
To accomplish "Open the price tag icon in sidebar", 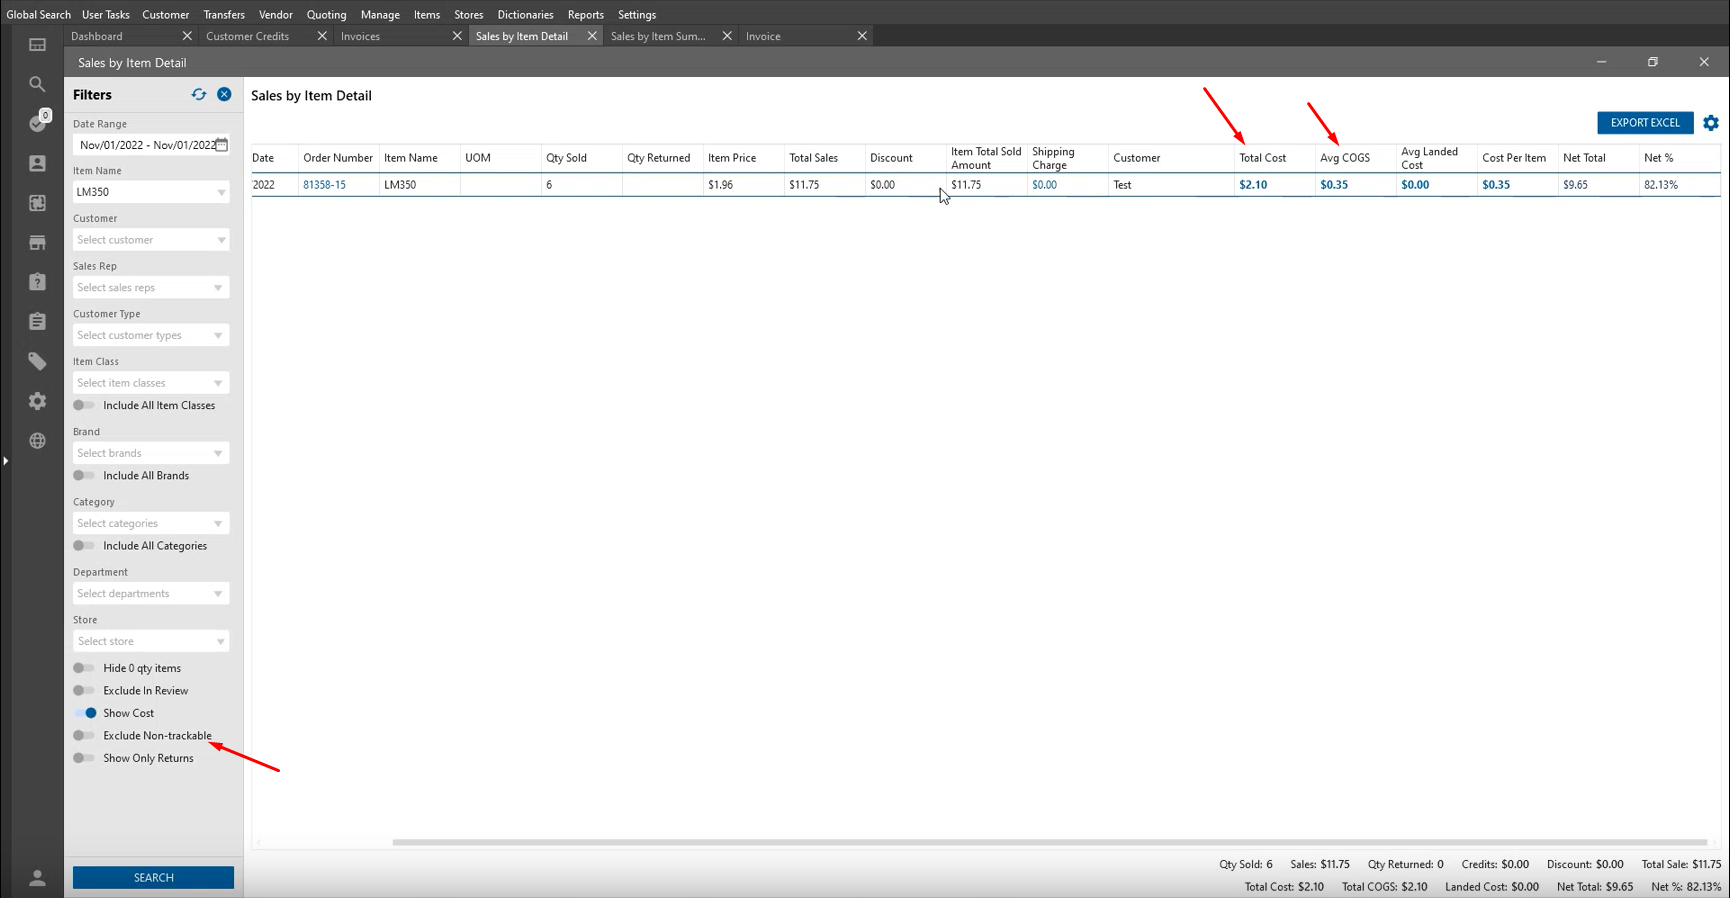I will point(37,361).
